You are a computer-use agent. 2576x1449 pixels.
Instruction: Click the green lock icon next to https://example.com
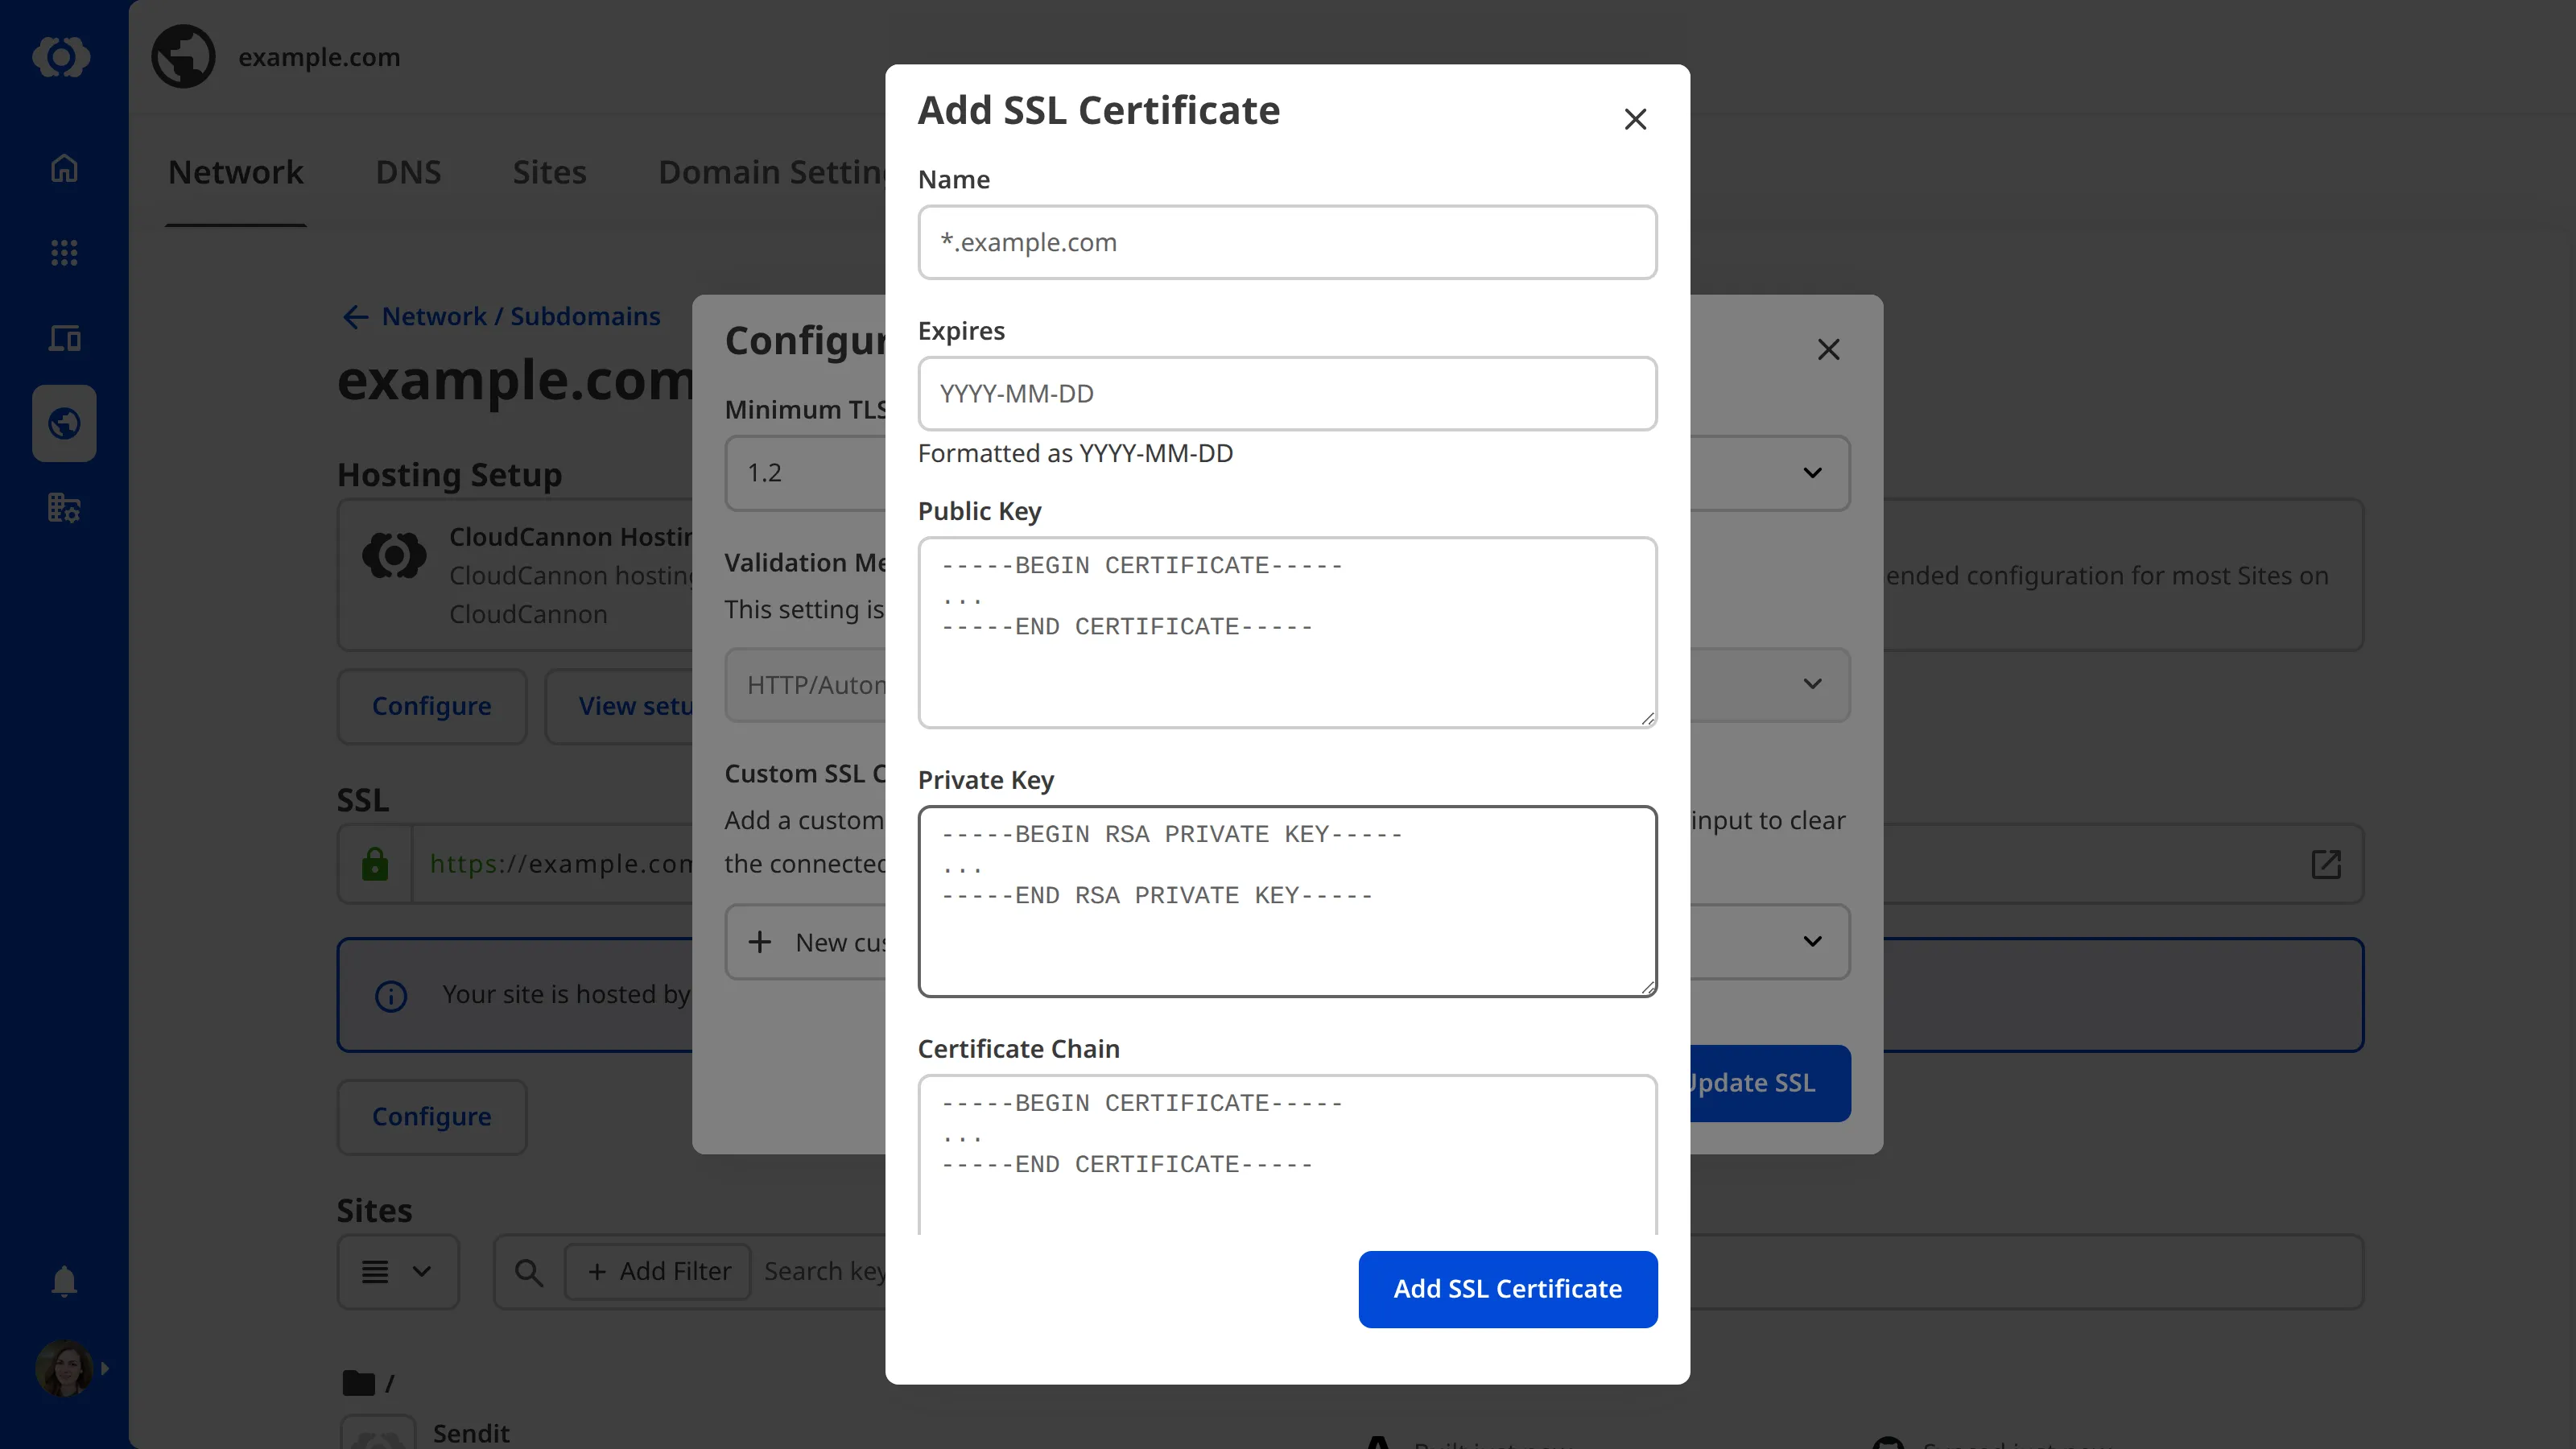[x=375, y=863]
